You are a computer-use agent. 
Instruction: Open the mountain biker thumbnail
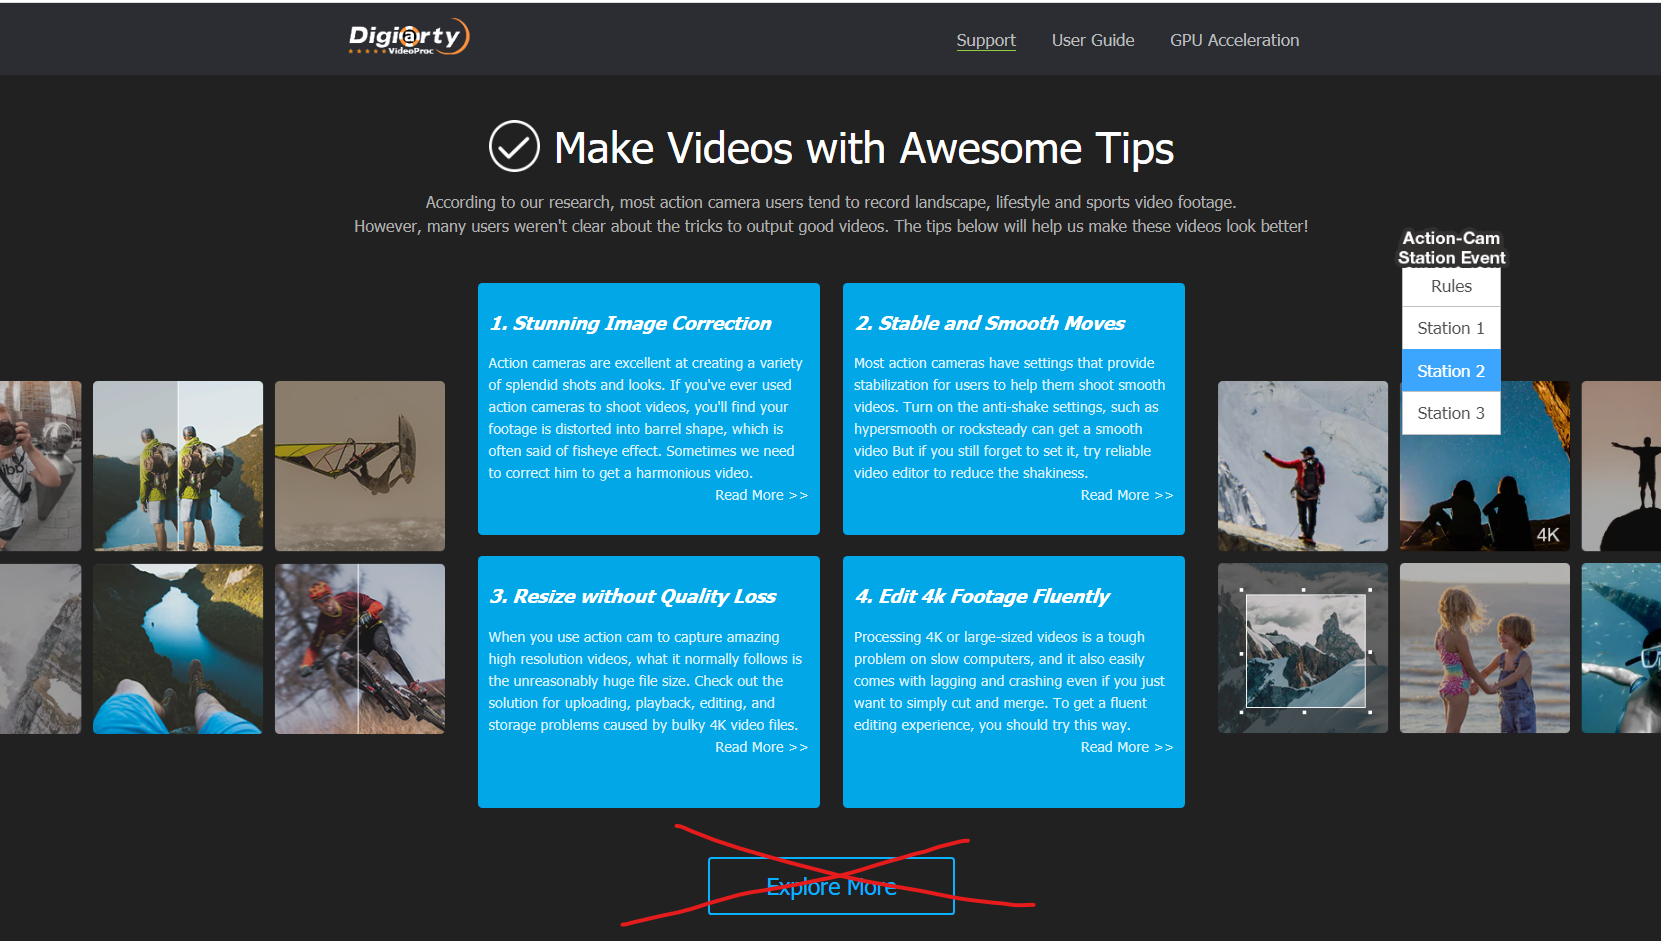(360, 649)
